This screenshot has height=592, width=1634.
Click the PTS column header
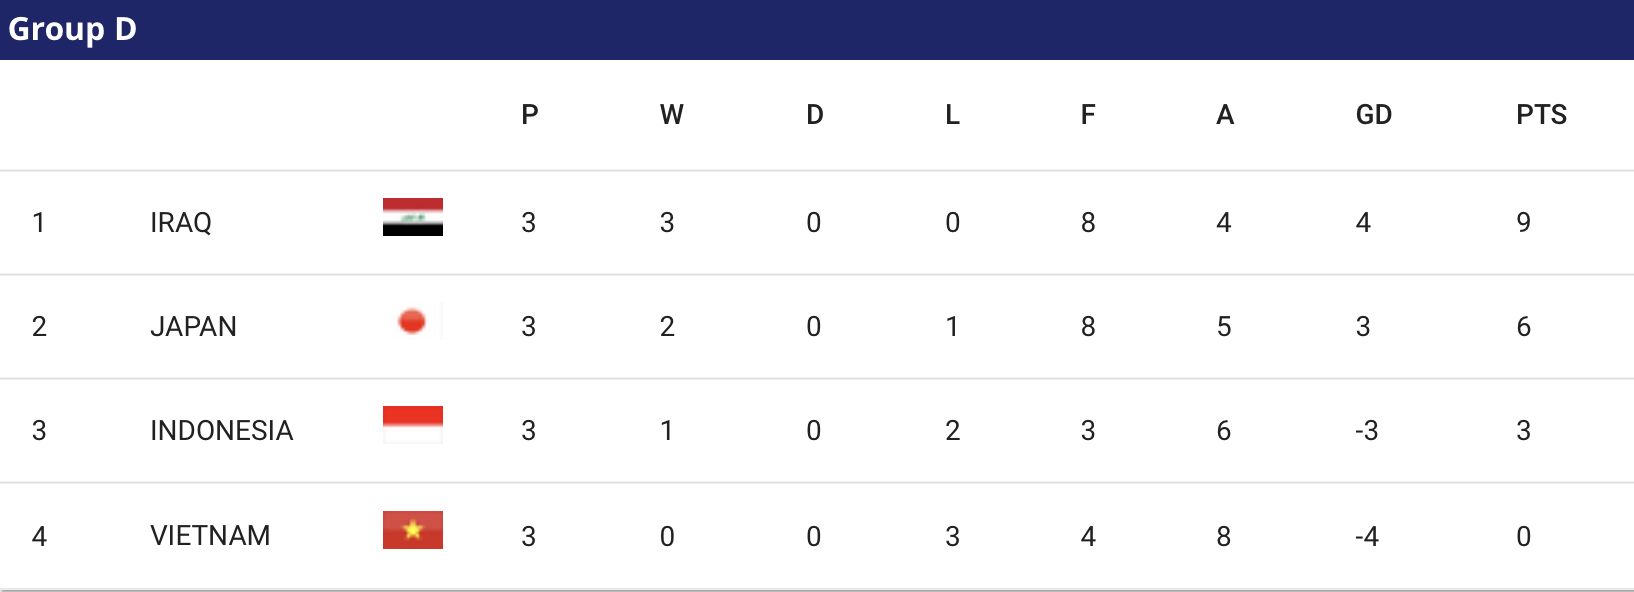click(x=1541, y=114)
